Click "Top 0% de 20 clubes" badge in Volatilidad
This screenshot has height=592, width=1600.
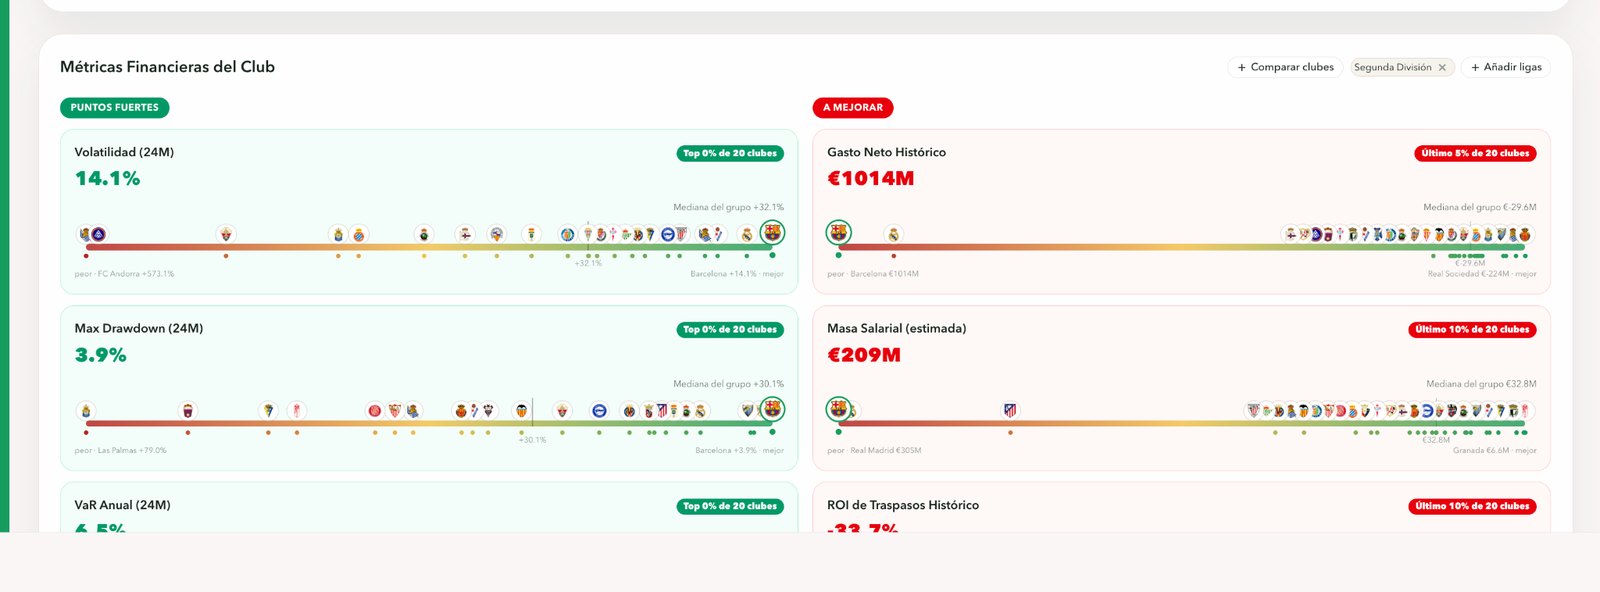coord(730,153)
